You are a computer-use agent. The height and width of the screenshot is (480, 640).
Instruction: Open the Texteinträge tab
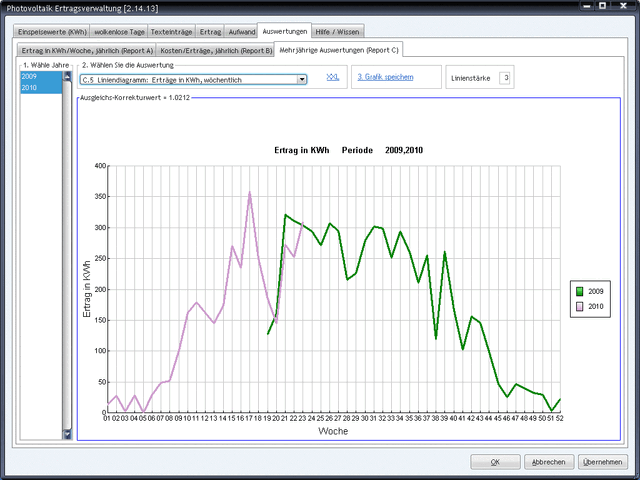(171, 32)
